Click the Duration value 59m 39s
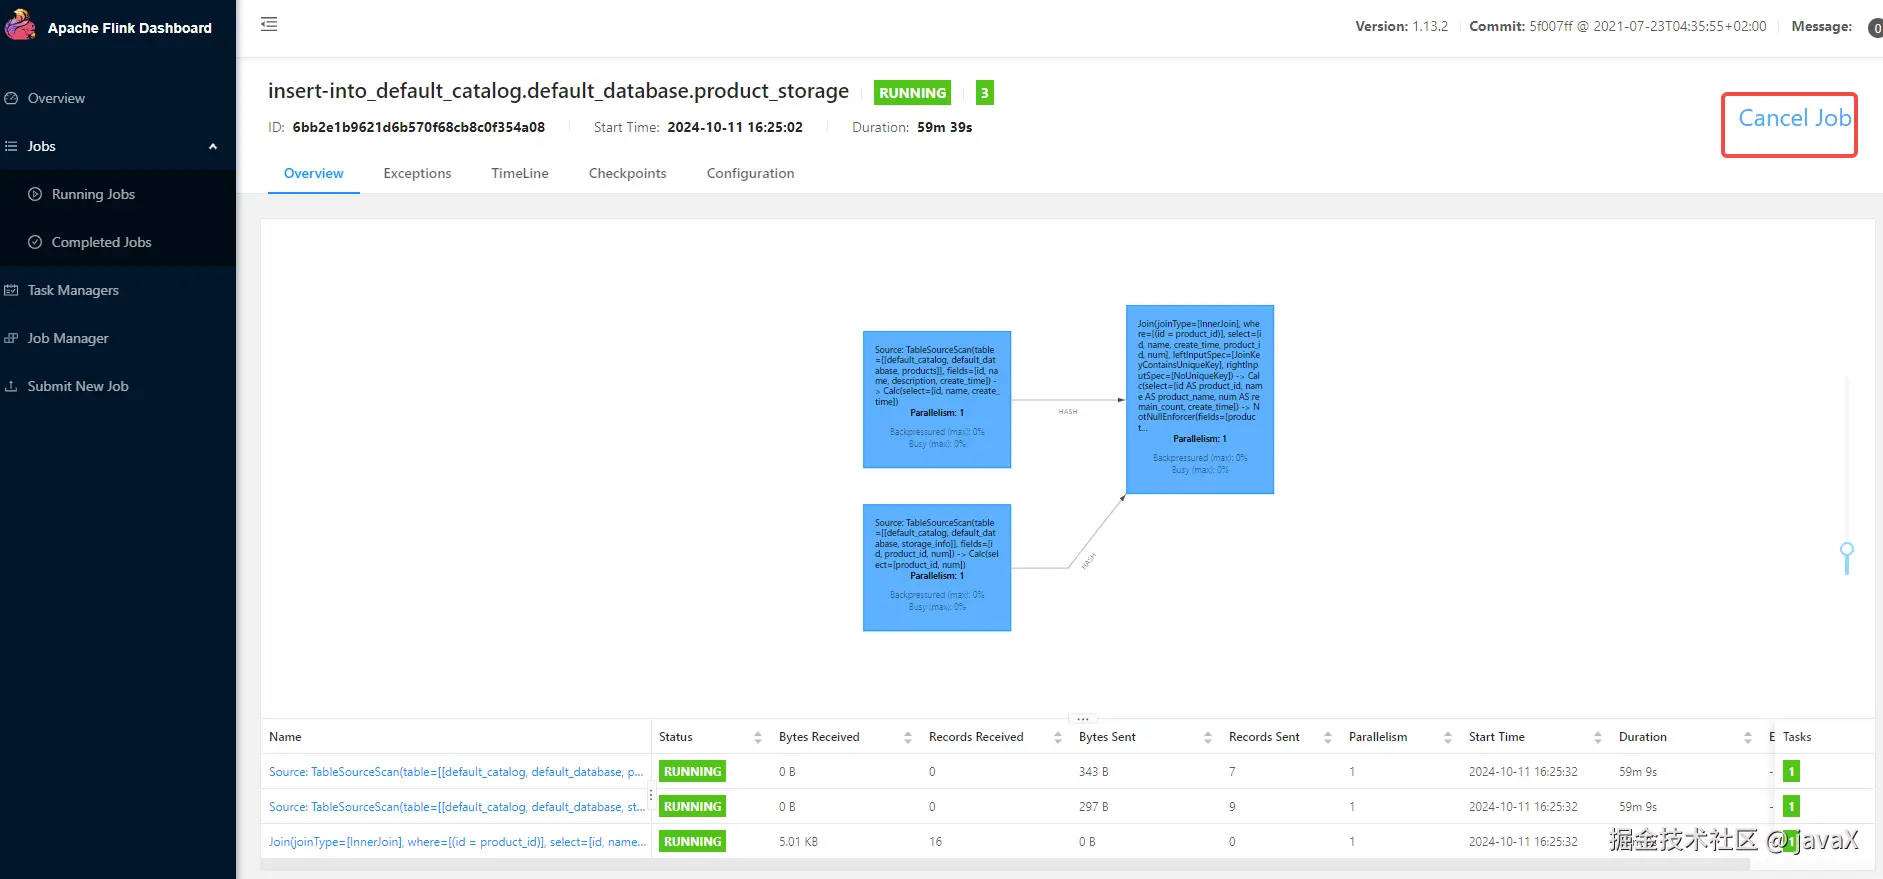 [945, 127]
